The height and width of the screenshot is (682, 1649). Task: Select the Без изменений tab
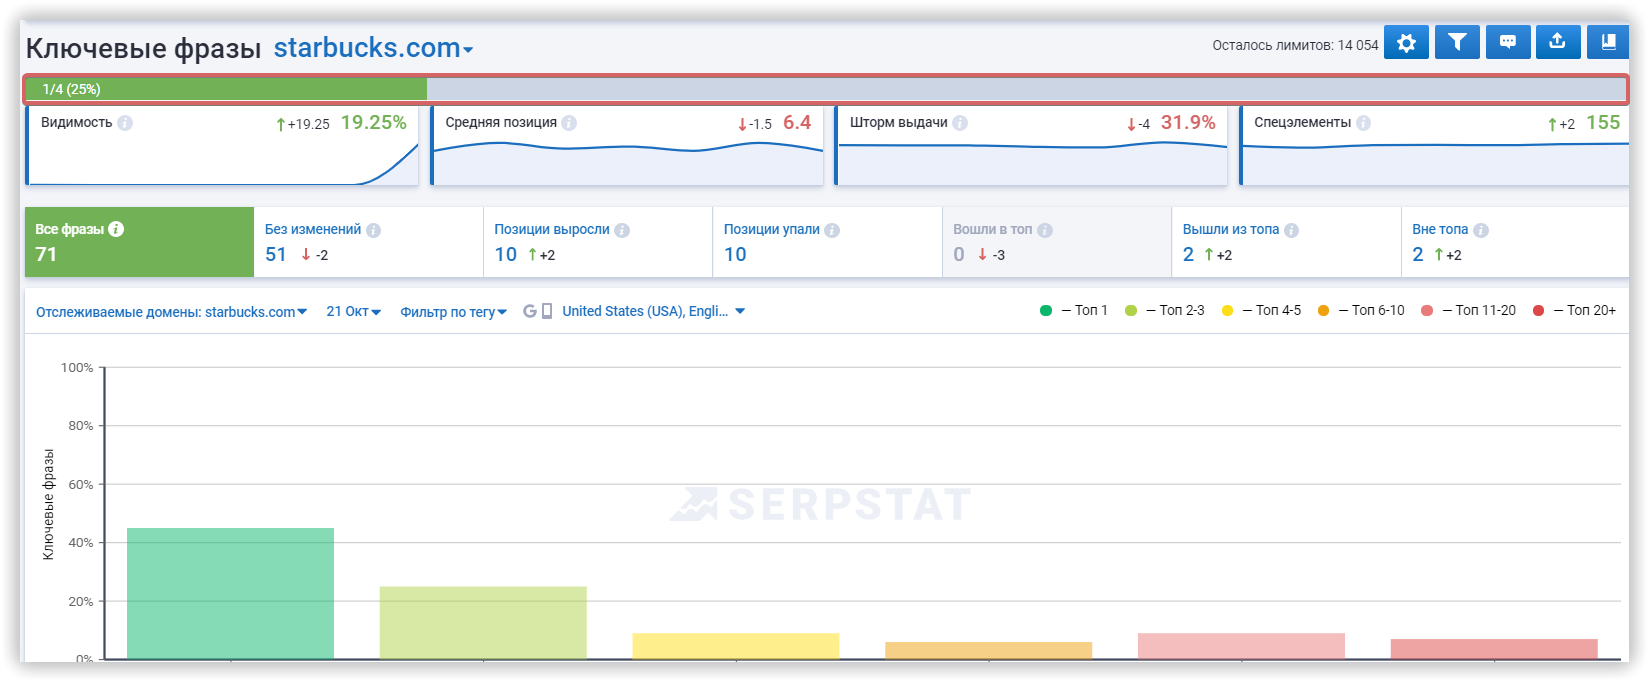tap(368, 242)
